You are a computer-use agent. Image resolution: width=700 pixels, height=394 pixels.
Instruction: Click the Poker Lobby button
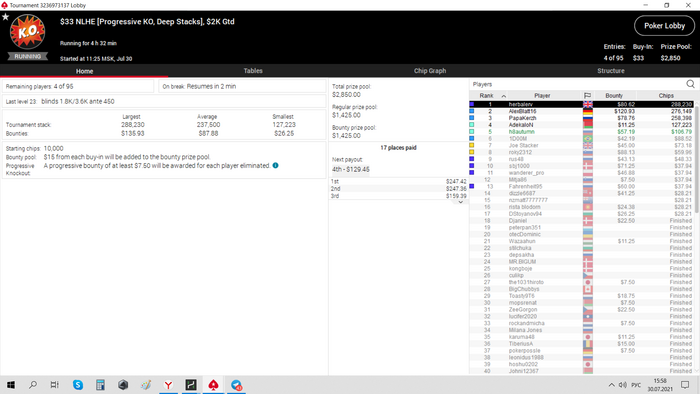pos(664,26)
